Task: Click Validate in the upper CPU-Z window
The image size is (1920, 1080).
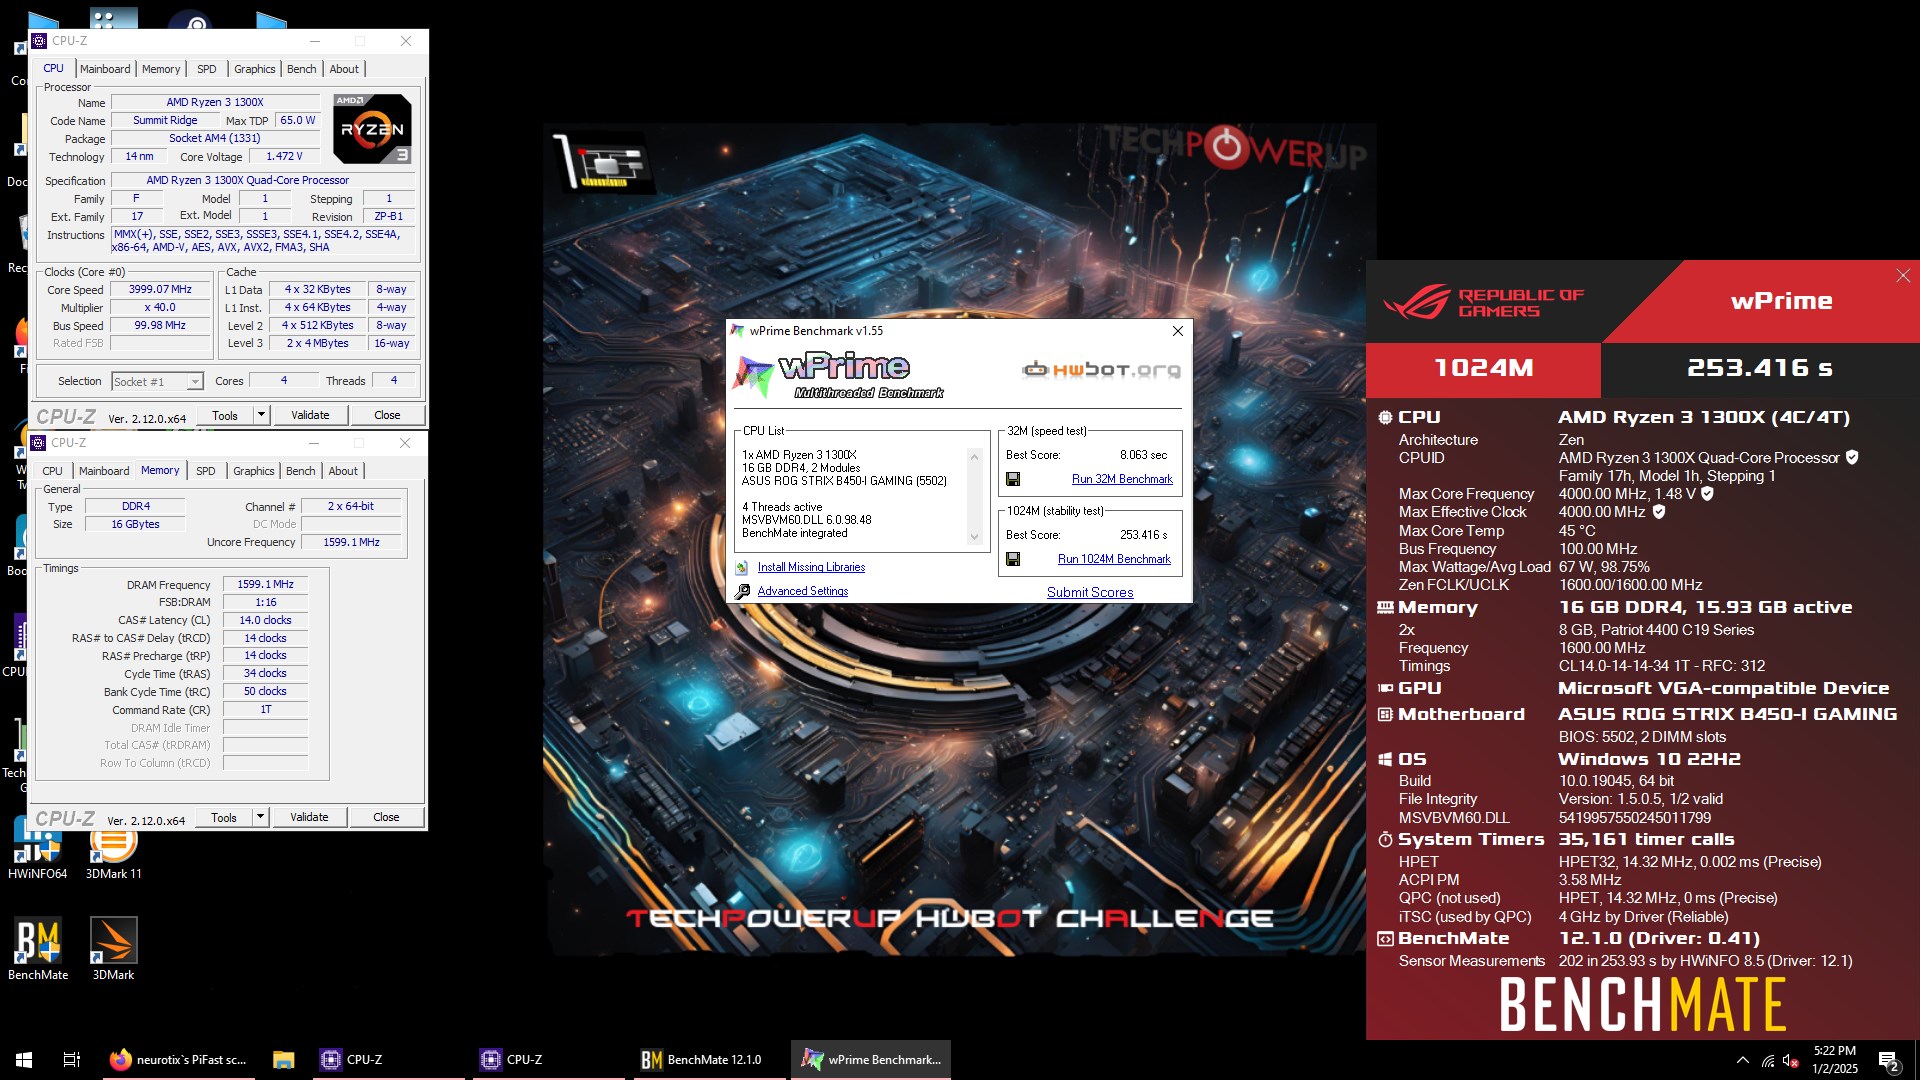Action: click(x=310, y=415)
